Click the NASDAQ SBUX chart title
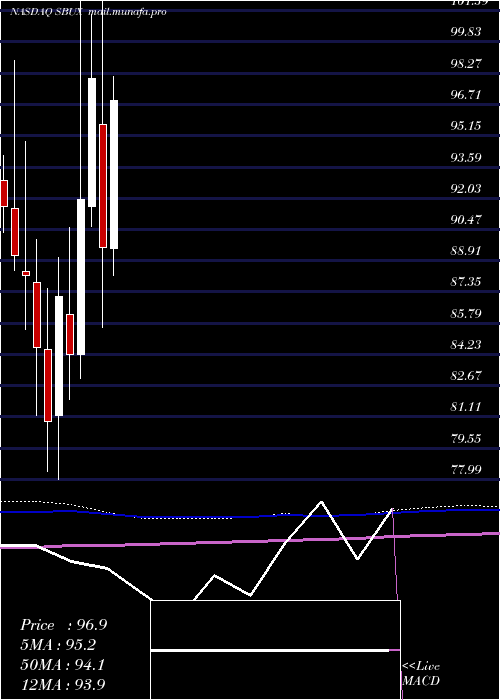The width and height of the screenshot is (500, 700). point(88,12)
